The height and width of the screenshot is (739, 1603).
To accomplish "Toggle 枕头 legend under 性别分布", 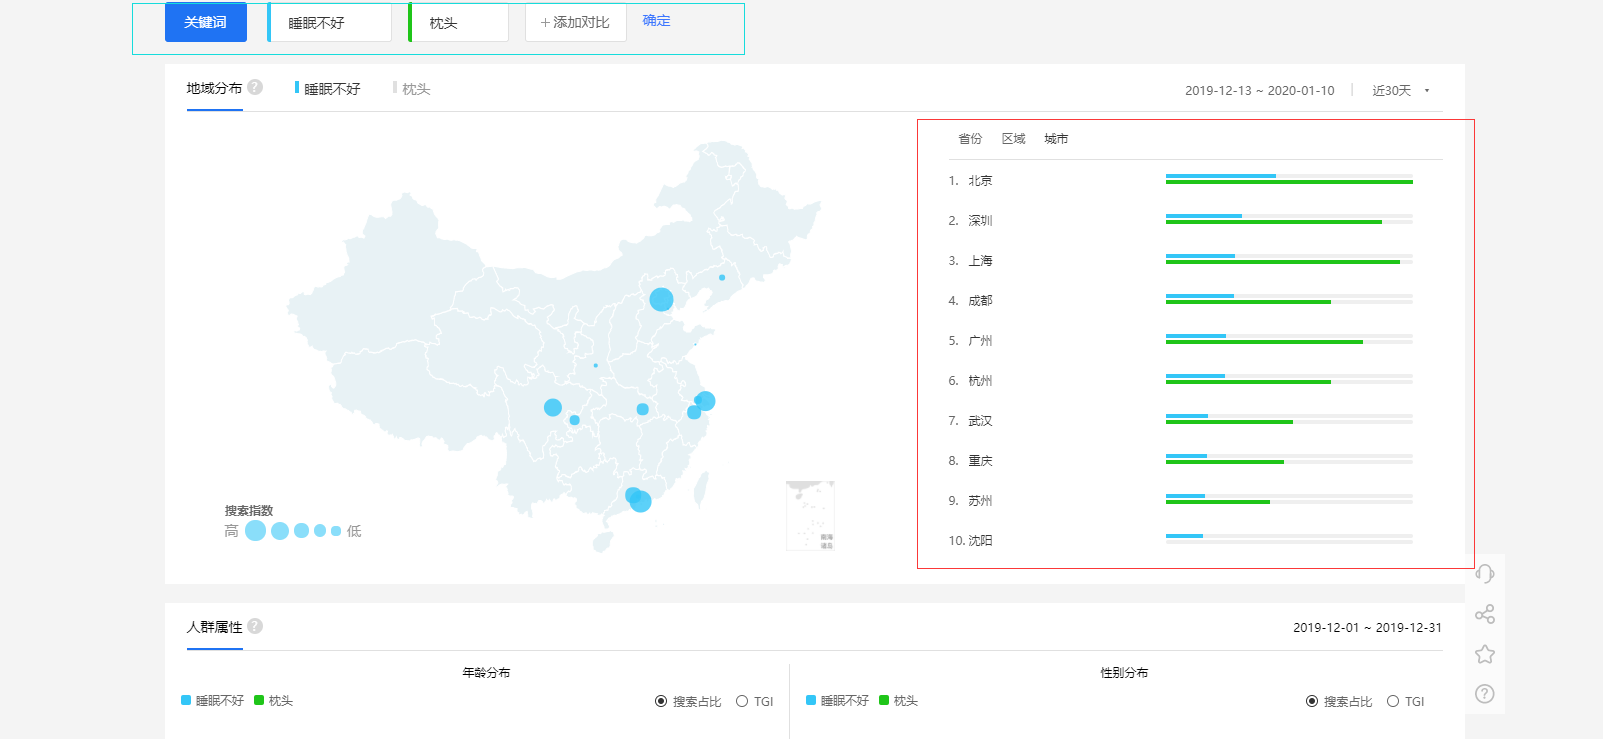I will coord(899,701).
